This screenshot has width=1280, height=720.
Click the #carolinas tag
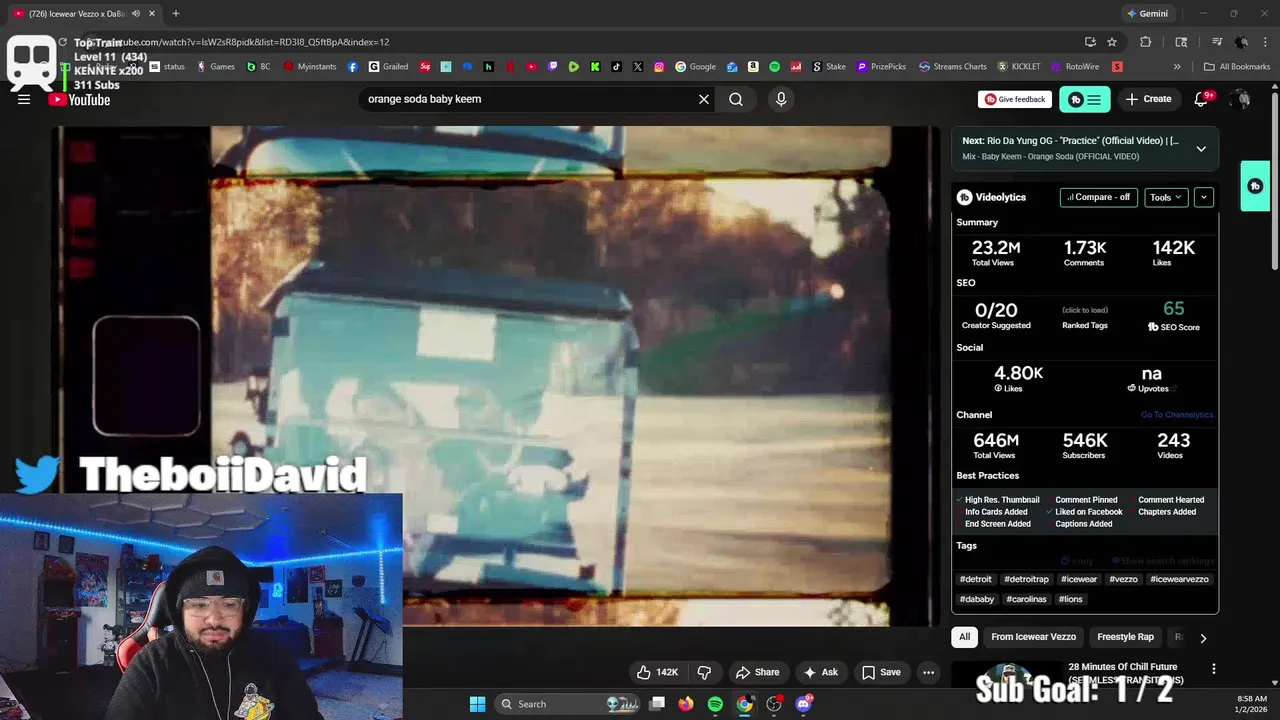tap(1026, 599)
